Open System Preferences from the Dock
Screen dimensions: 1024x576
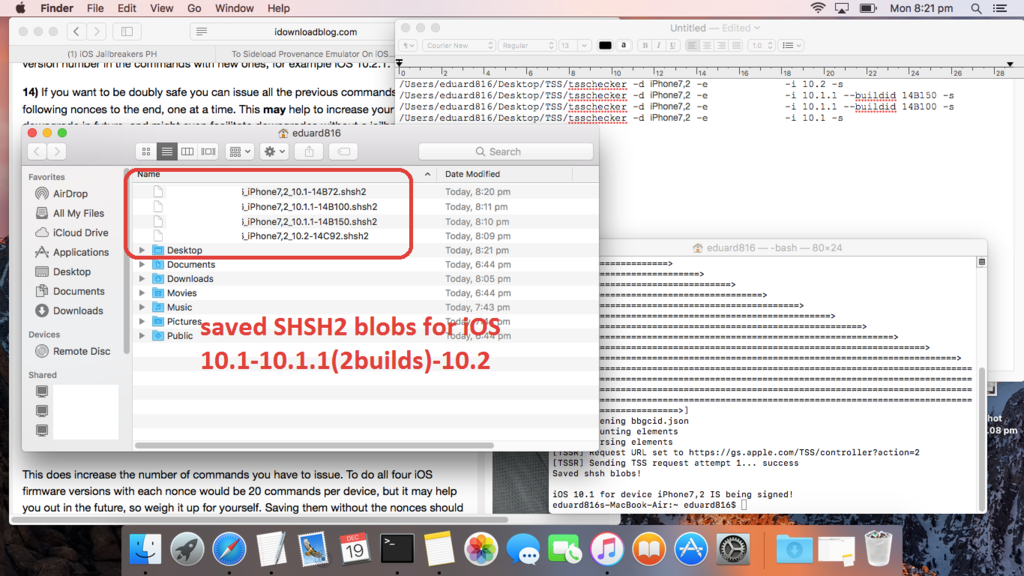[733, 549]
